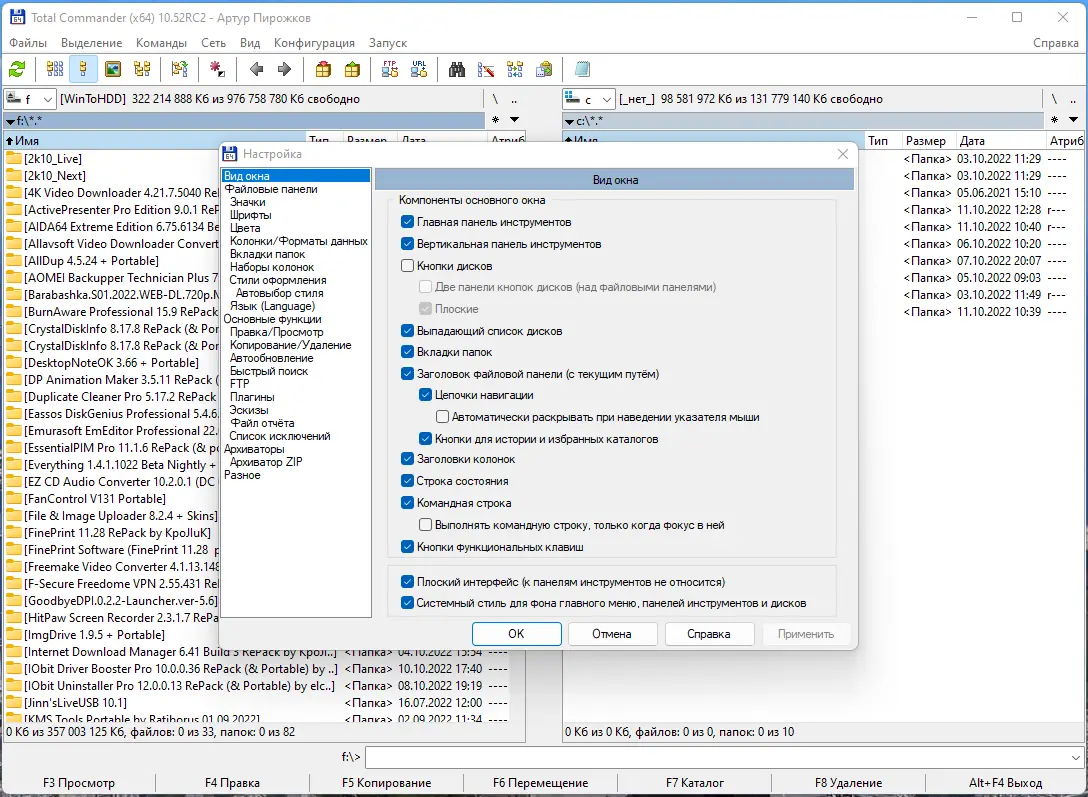Open the Запуск menu
The width and height of the screenshot is (1088, 797).
click(388, 43)
